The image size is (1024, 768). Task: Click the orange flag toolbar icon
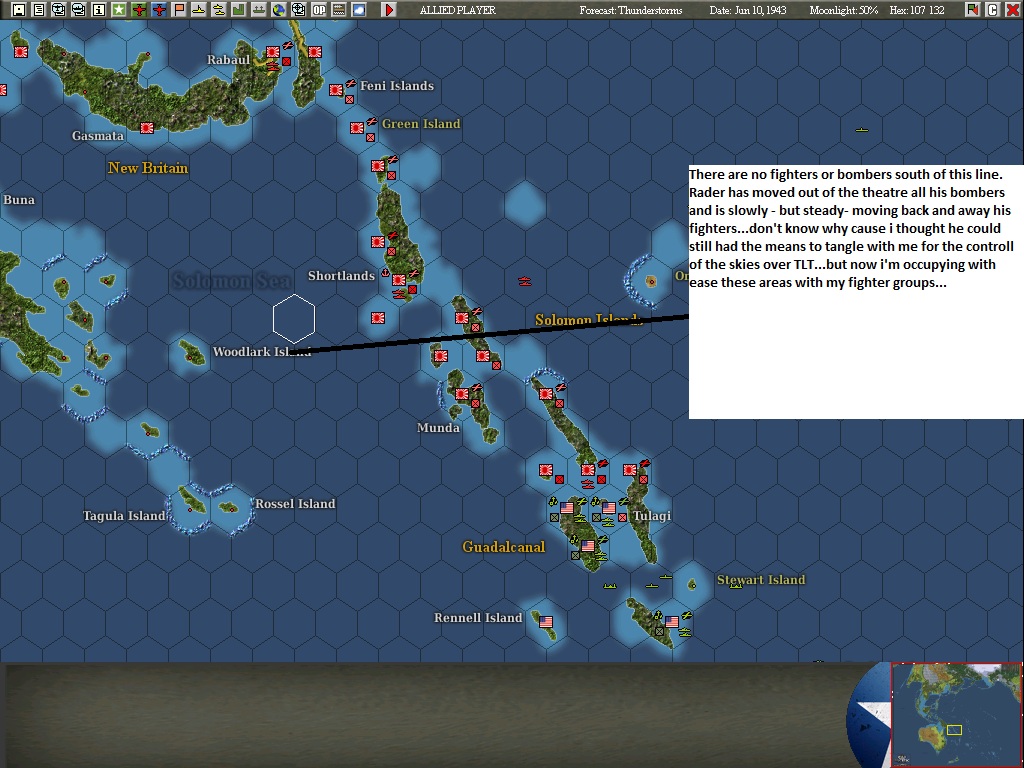(179, 10)
